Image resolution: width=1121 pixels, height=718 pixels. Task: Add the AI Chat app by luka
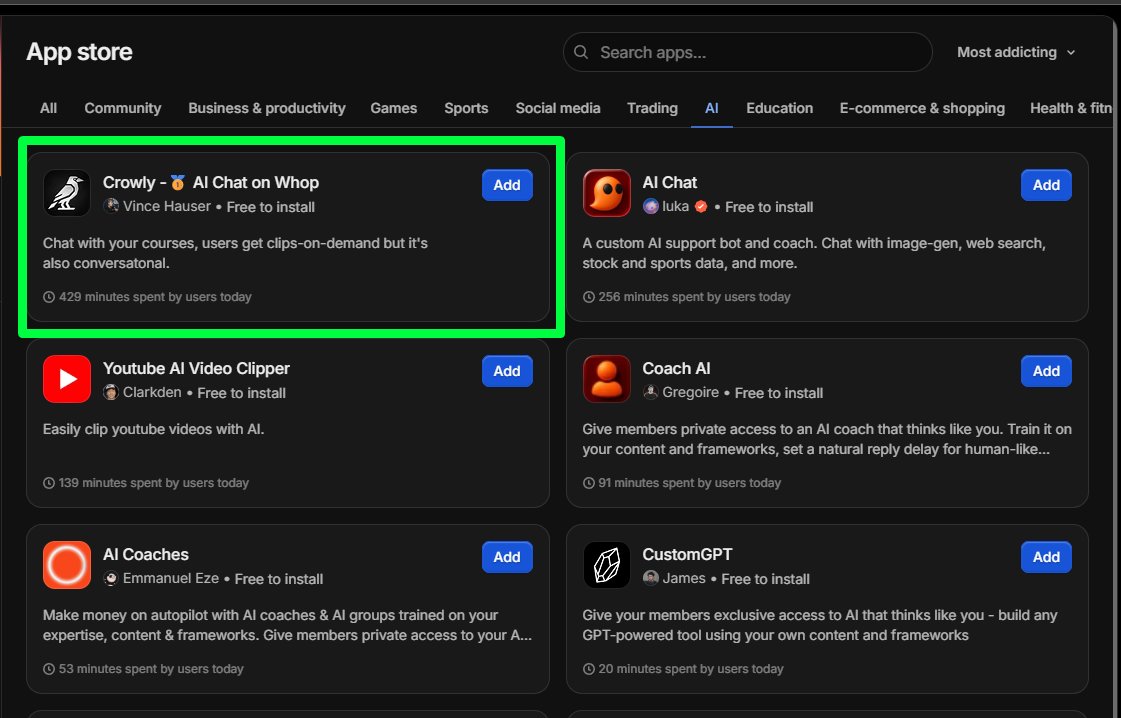(x=1046, y=185)
